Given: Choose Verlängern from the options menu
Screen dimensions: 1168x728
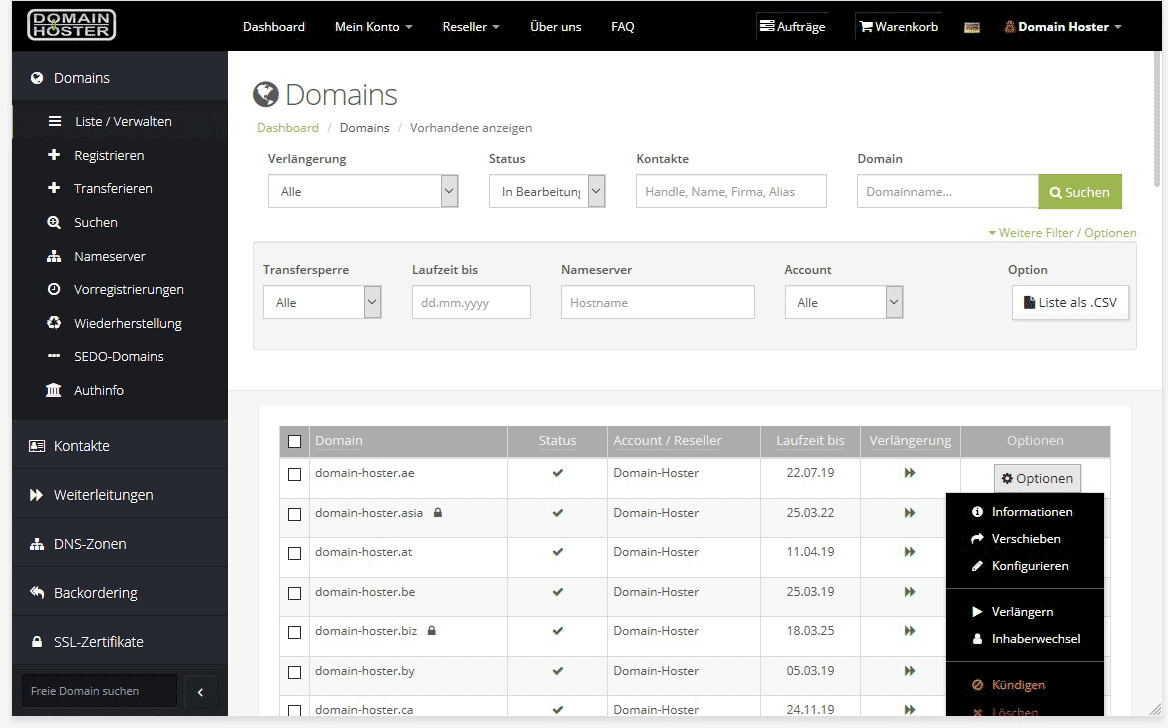Looking at the screenshot, I should [1024, 612].
